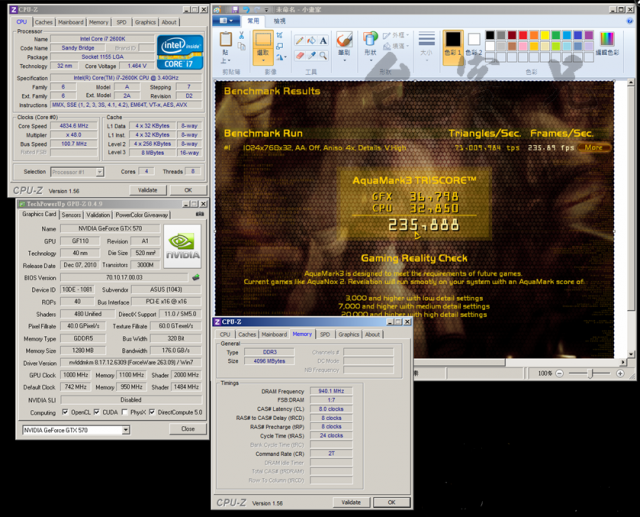Click the zoom out minus icon in Paint
The width and height of the screenshot is (640, 517).
coord(560,373)
